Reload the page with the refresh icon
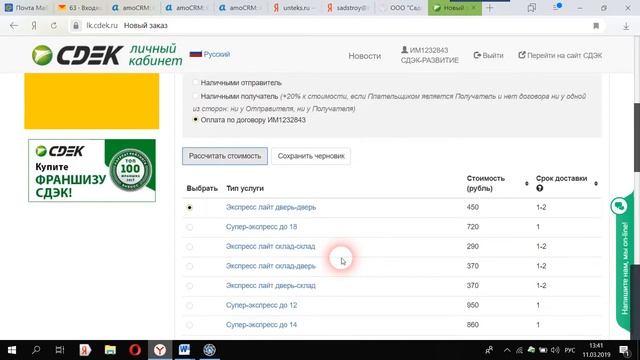The width and height of the screenshot is (640, 360). click(53, 26)
